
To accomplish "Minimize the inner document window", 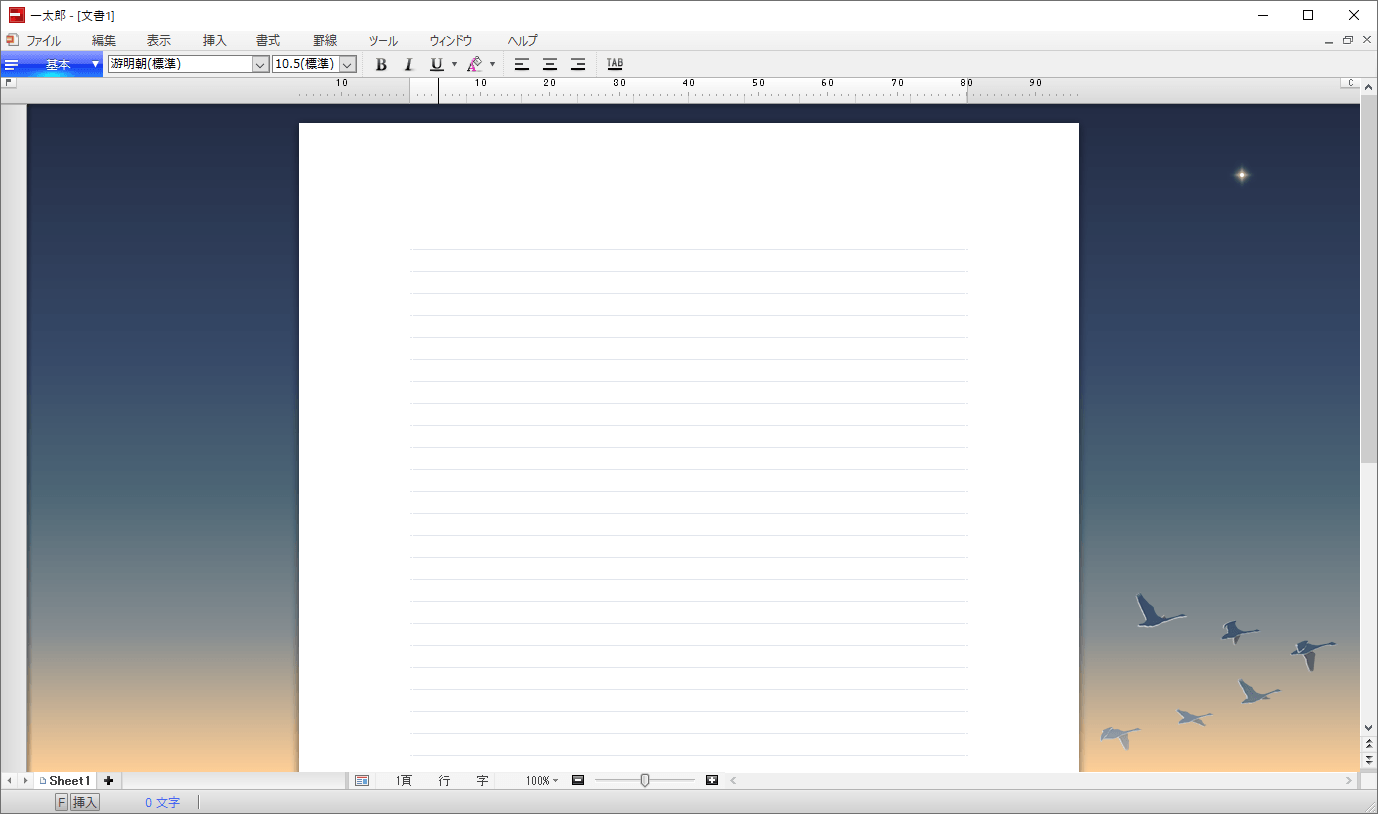I will (1328, 41).
